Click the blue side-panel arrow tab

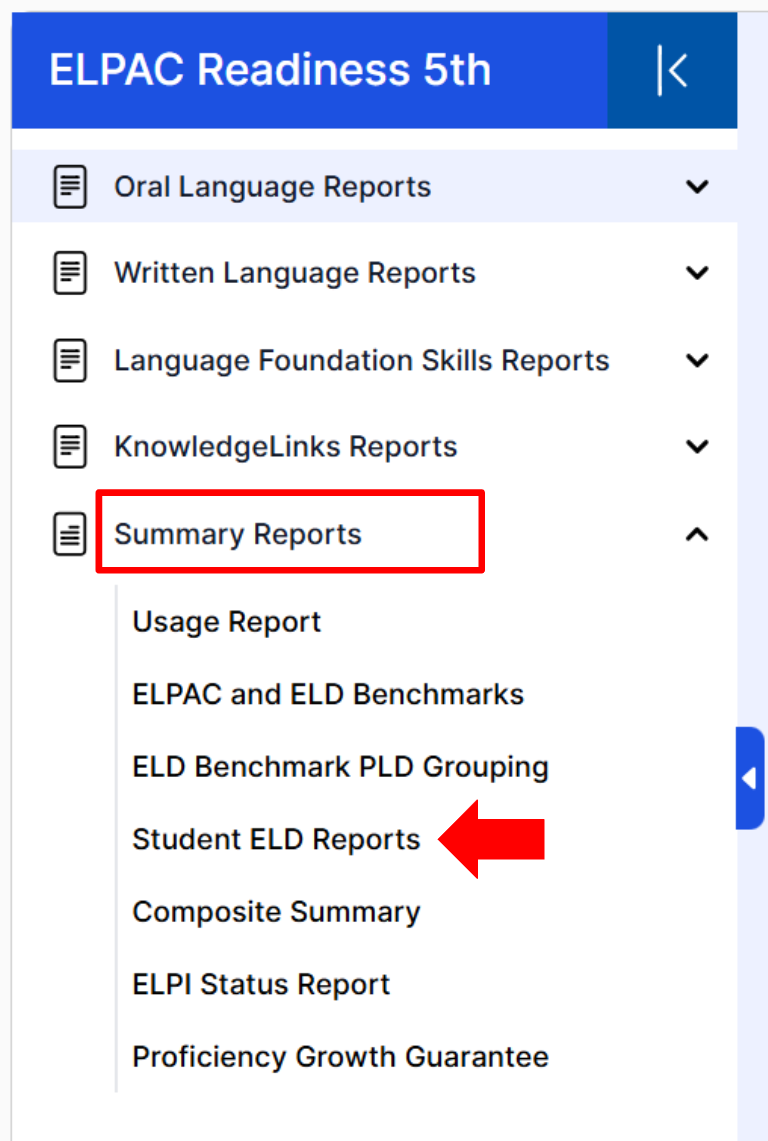point(750,778)
